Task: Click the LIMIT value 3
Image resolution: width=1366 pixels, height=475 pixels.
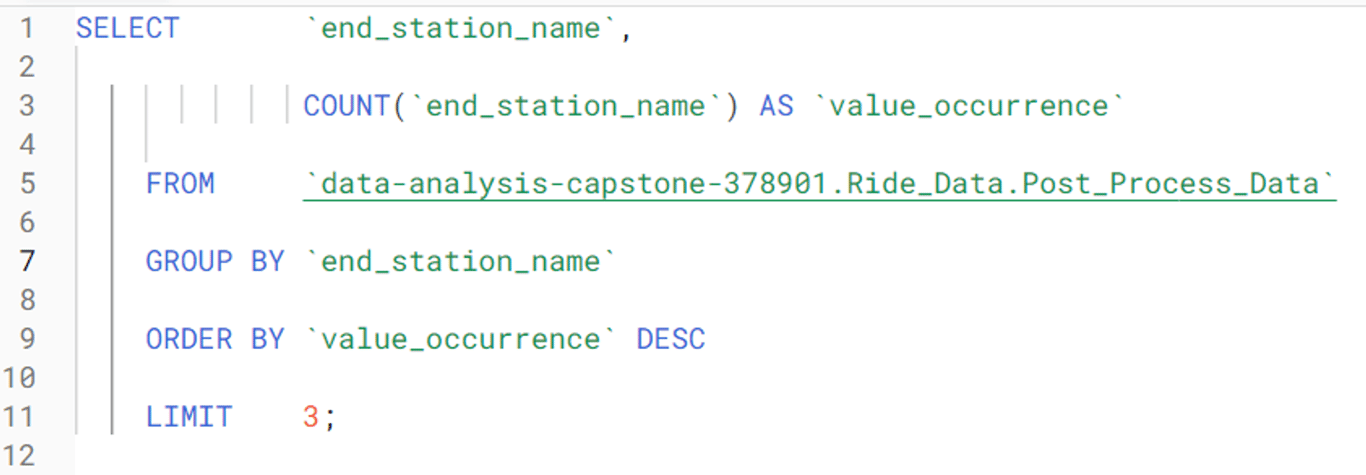Action: 311,417
